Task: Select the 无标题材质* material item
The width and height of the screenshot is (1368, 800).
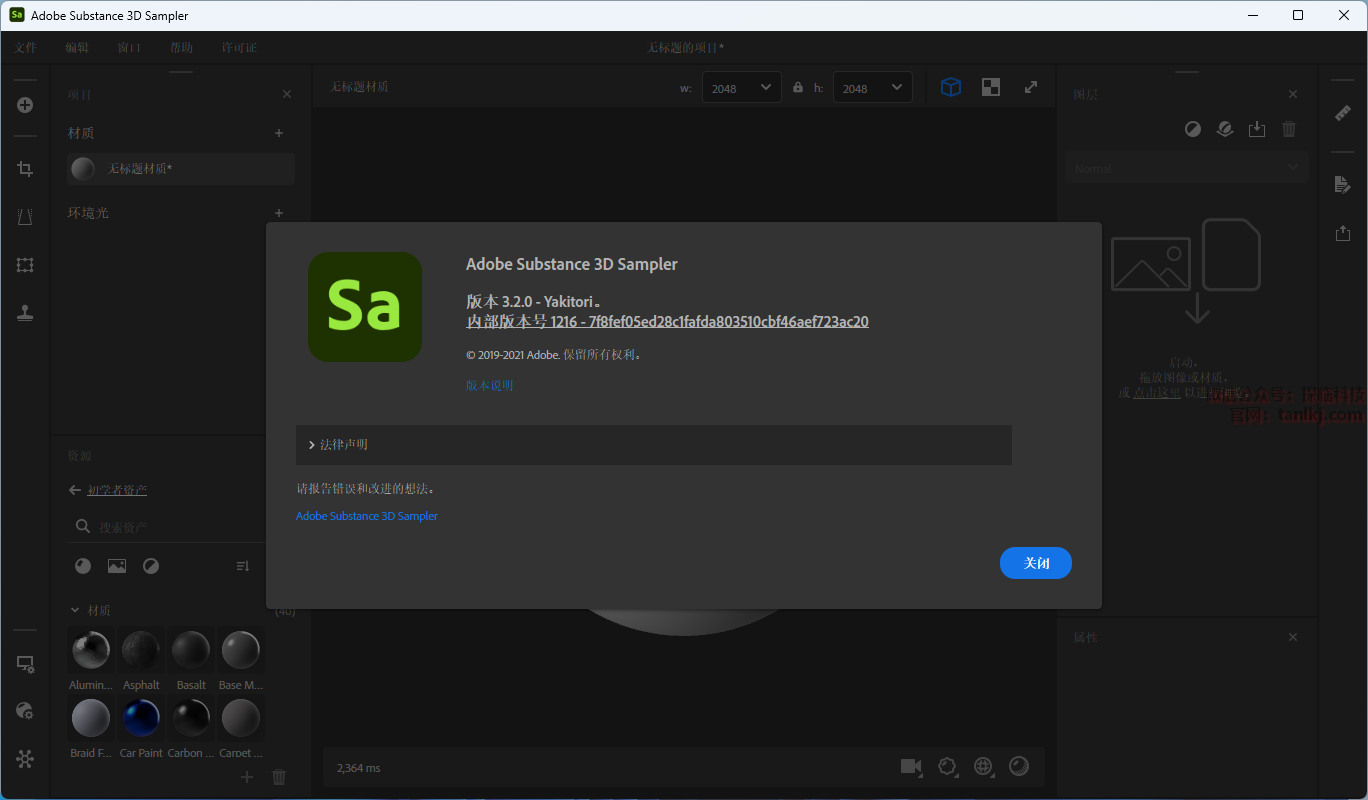Action: pos(181,169)
